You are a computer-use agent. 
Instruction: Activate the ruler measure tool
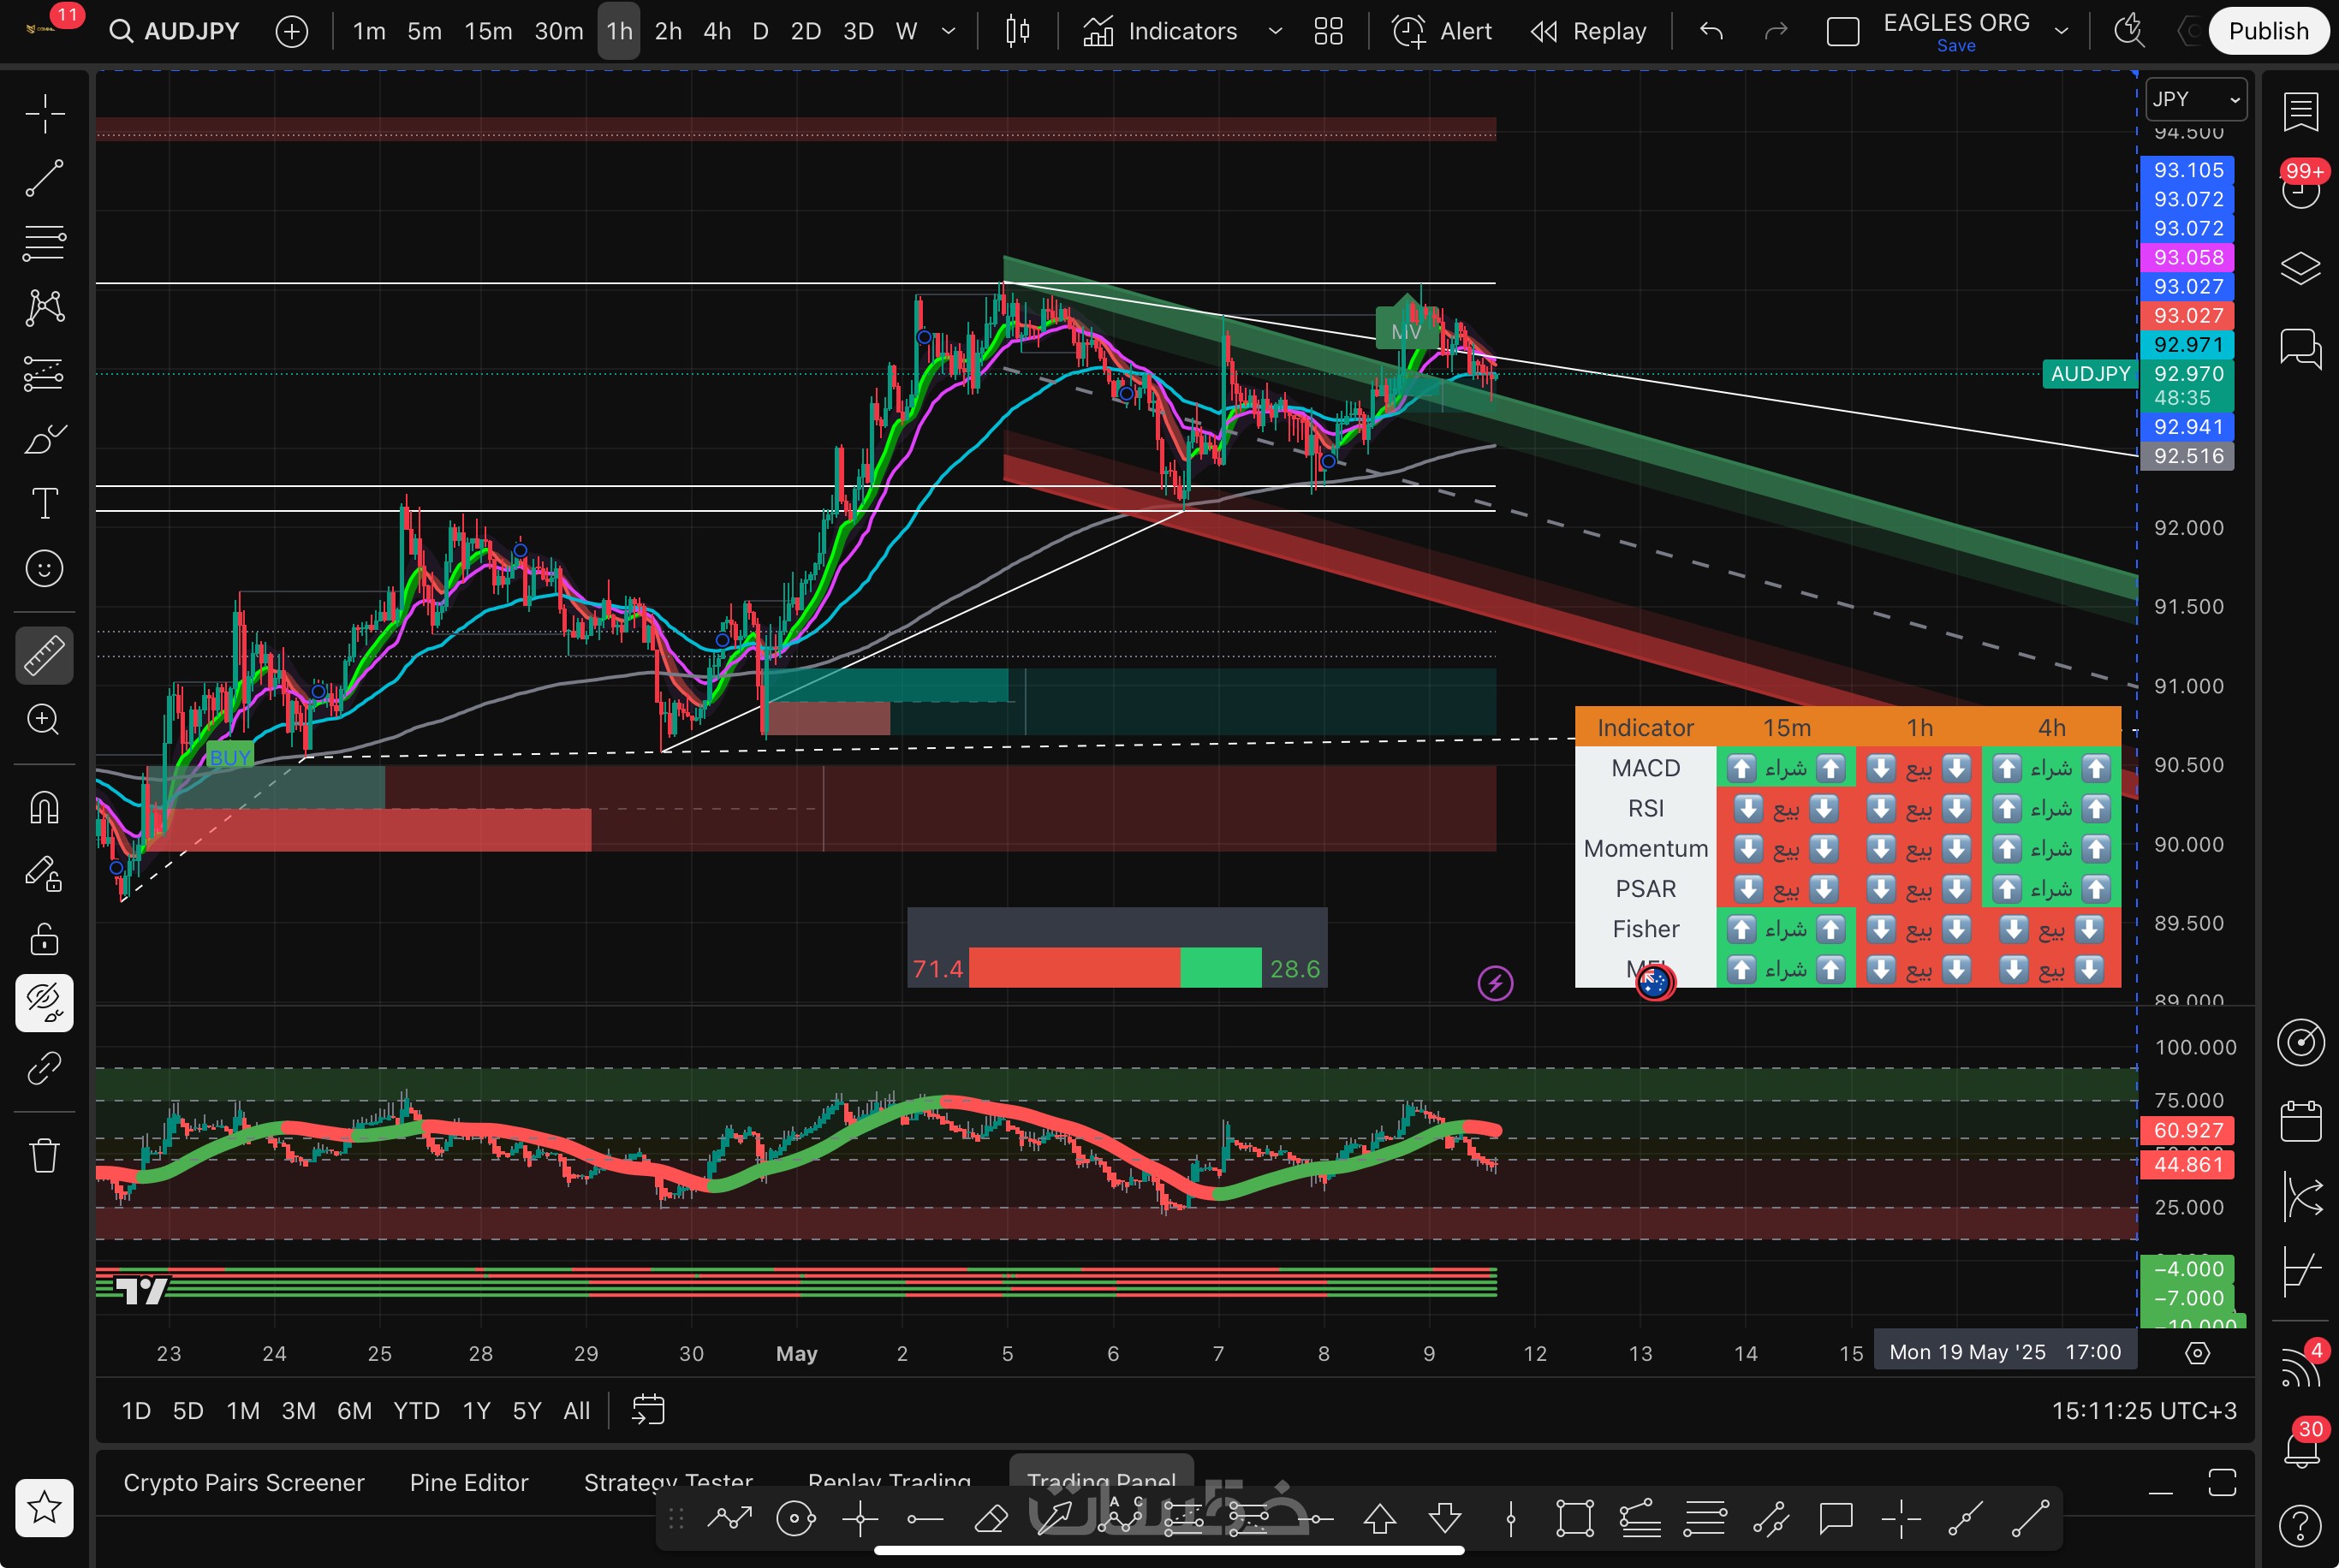tap(44, 655)
